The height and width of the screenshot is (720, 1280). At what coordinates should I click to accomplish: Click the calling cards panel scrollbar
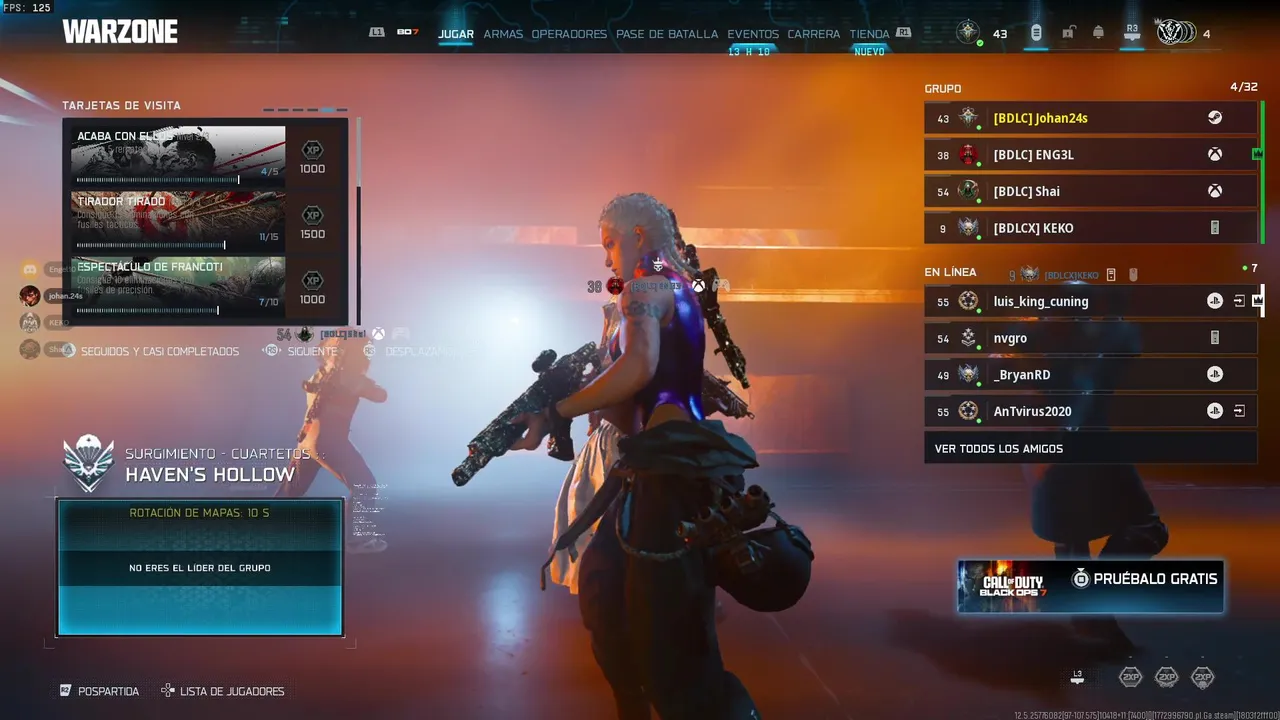tap(358, 220)
